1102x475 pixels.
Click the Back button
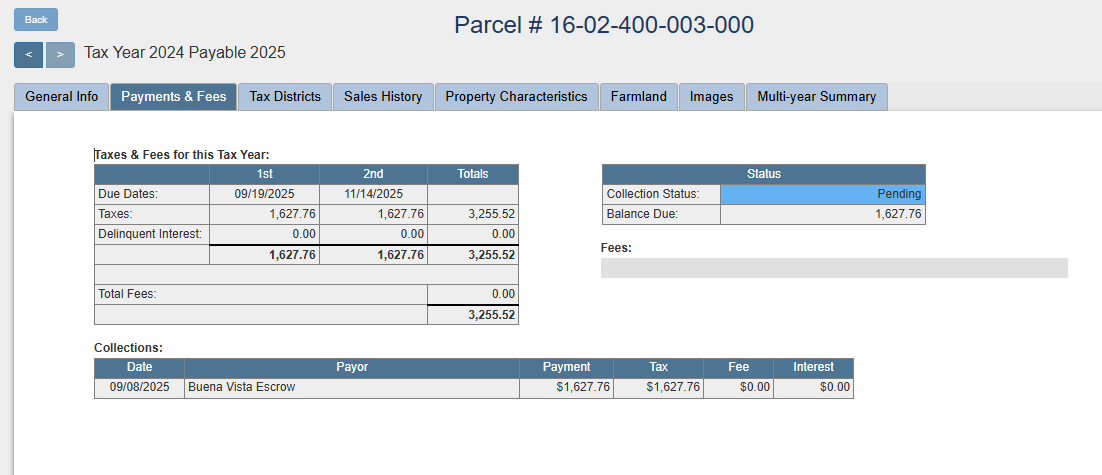pos(36,20)
